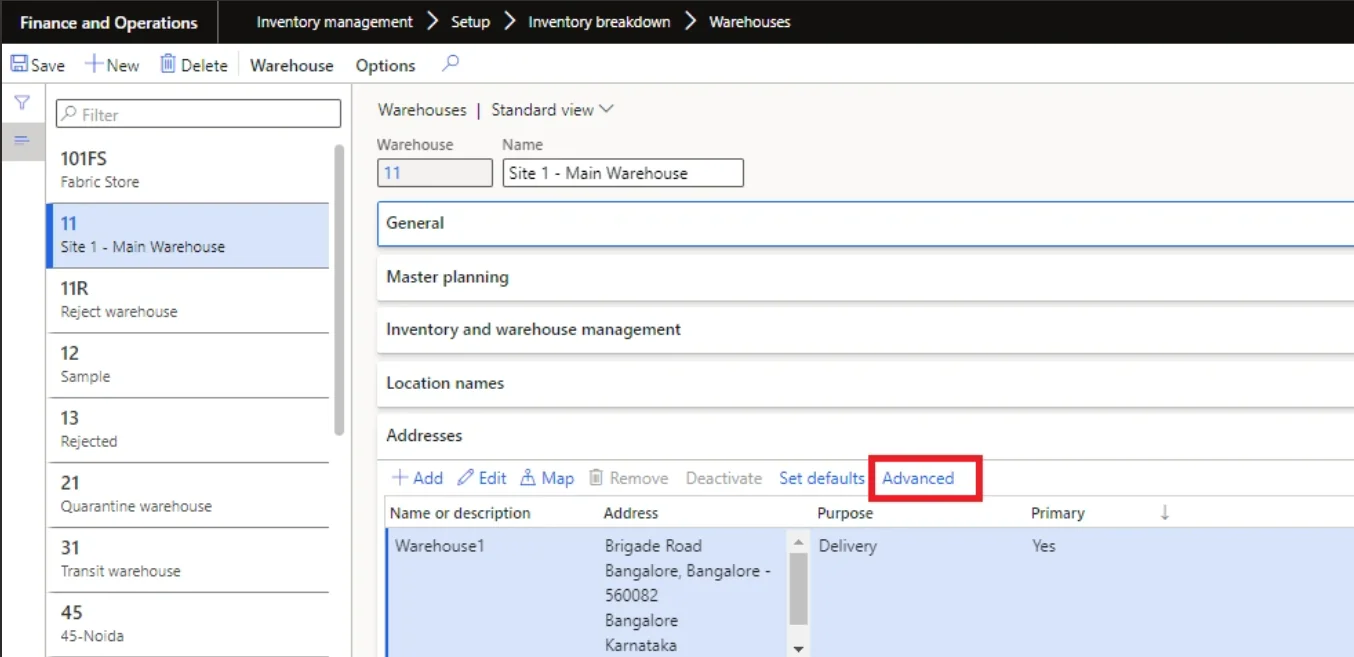This screenshot has height=657, width=1354.
Task: Click the address cell scroll-down arrow
Action: click(x=798, y=649)
